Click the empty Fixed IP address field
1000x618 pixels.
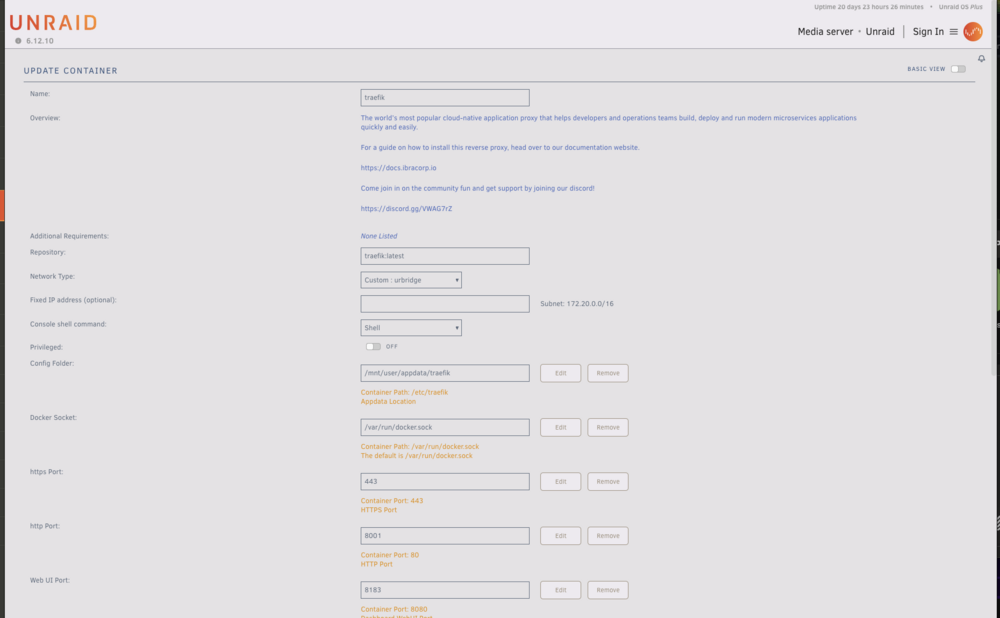445,304
